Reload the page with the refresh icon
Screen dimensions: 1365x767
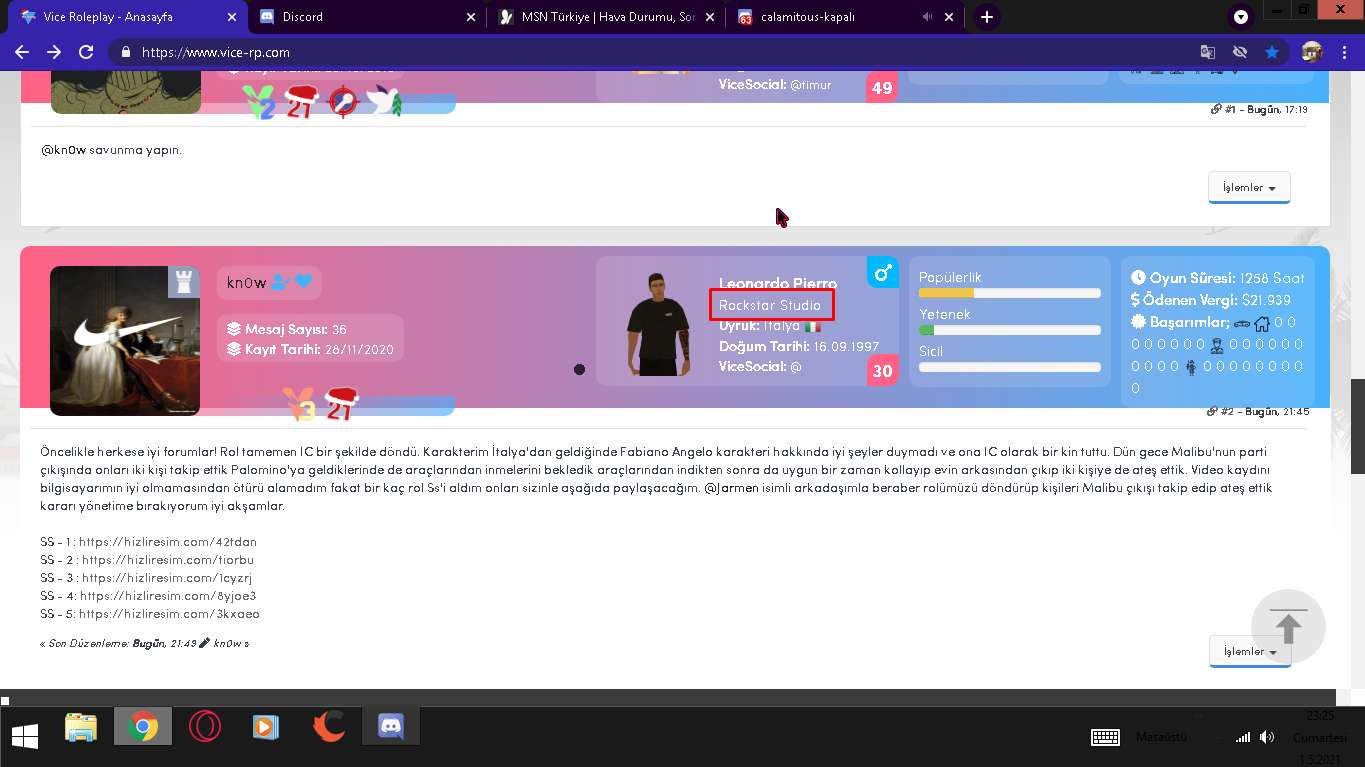(x=86, y=52)
